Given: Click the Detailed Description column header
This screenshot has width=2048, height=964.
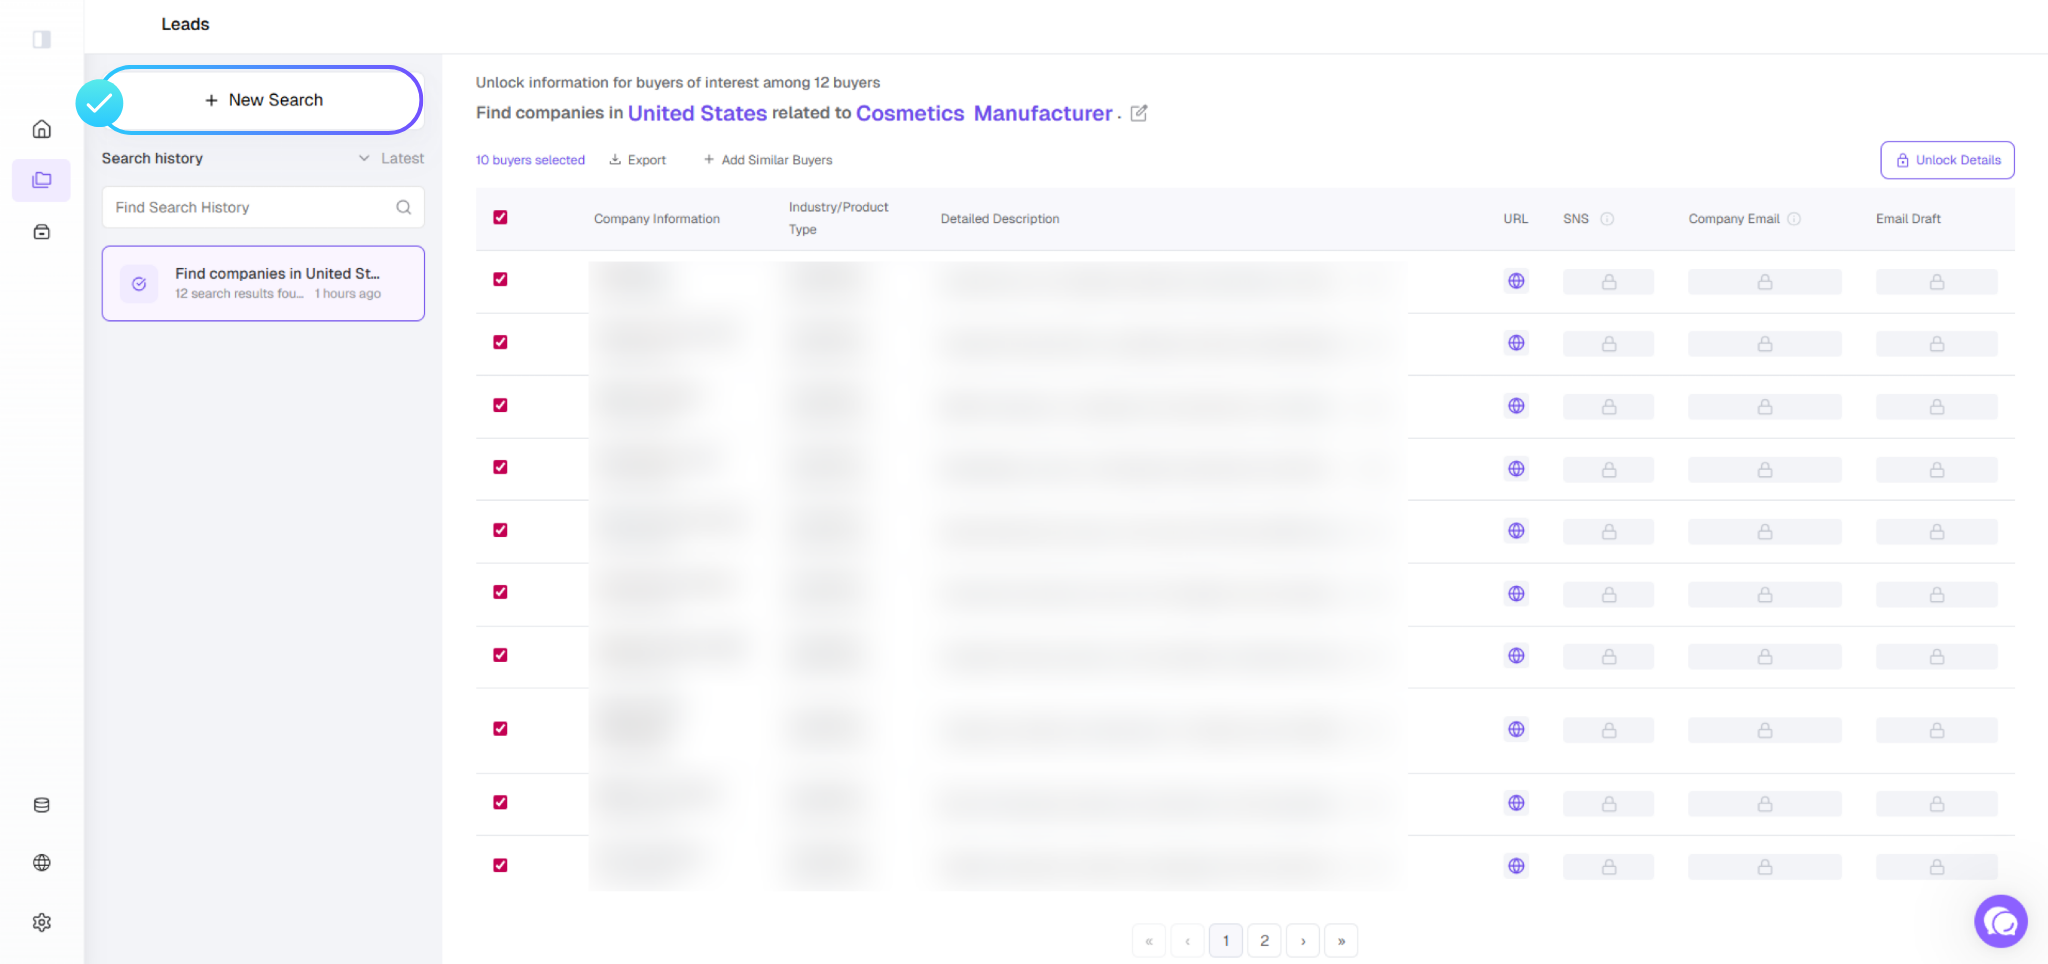Looking at the screenshot, I should coord(1000,219).
